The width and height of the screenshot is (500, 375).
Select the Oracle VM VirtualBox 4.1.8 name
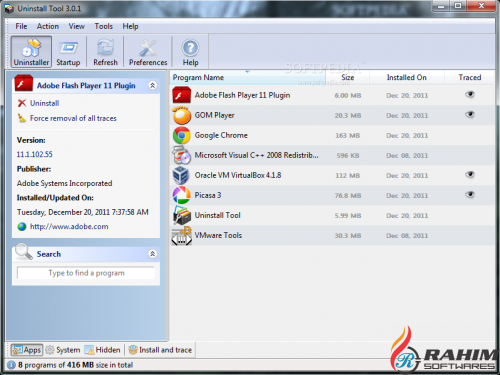(x=238, y=175)
